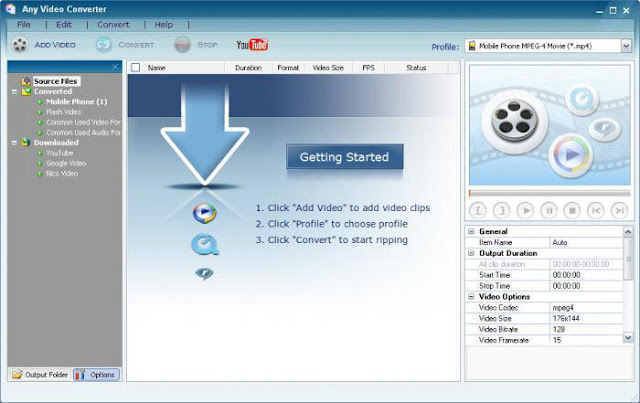Select Mobile Phone (1) tree item

tap(77, 102)
